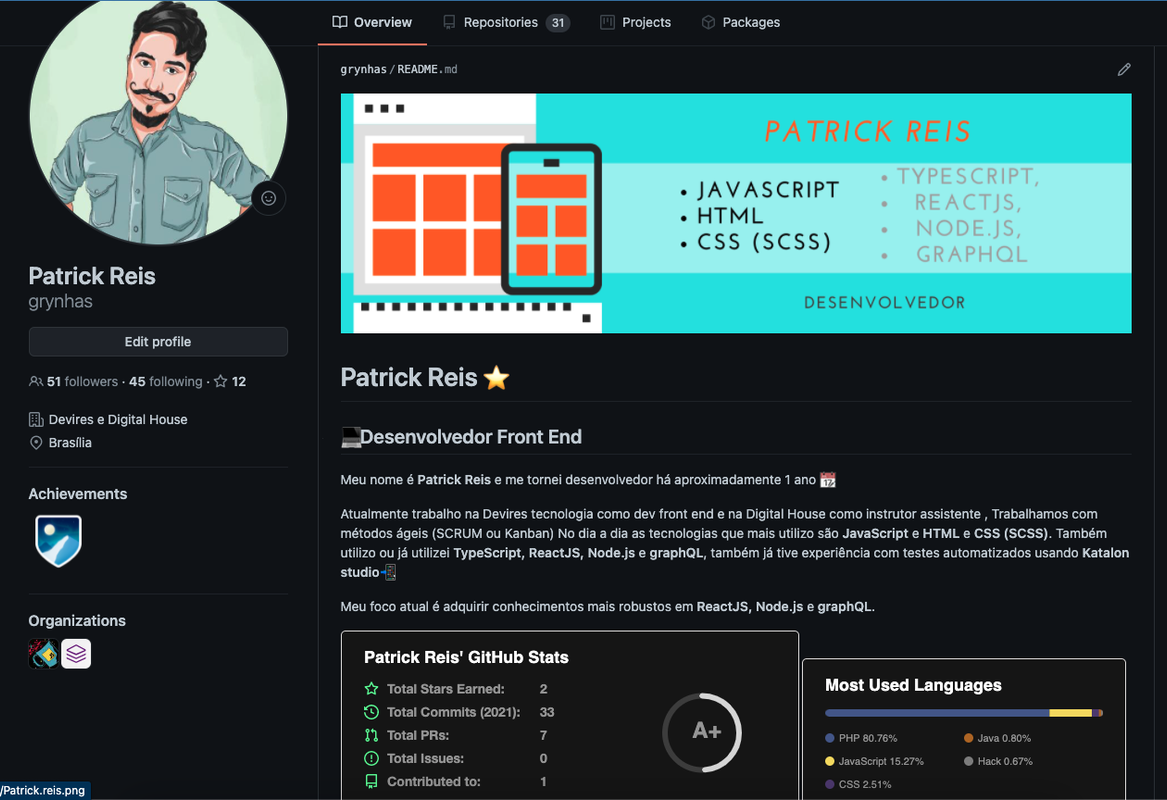Image resolution: width=1167 pixels, height=800 pixels.
Task: Click the Total Stars Earned star icon
Action: click(x=371, y=689)
